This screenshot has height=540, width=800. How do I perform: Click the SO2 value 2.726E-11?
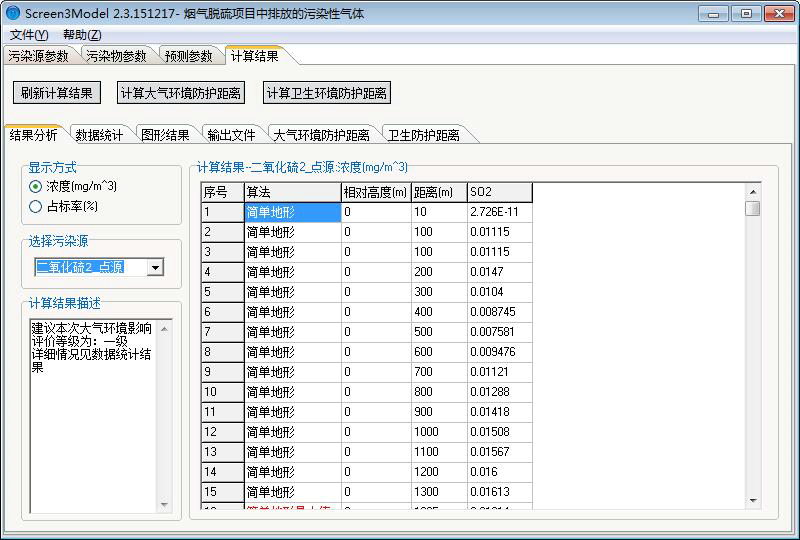pyautogui.click(x=500, y=212)
